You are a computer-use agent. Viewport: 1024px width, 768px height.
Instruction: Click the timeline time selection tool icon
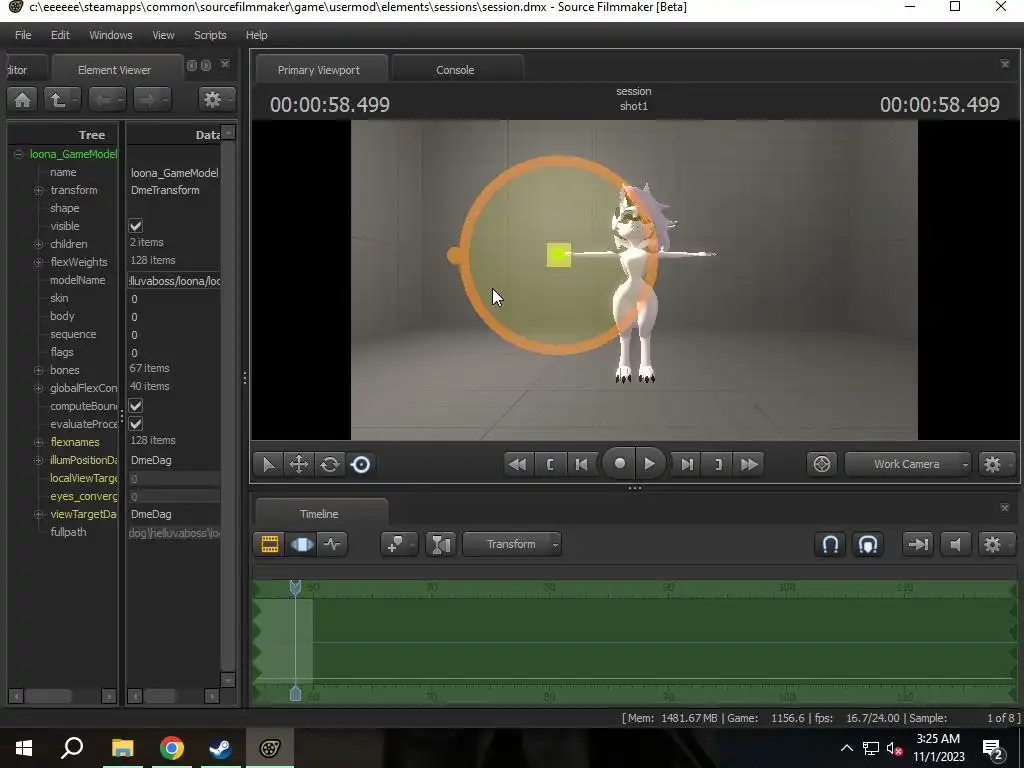click(441, 544)
